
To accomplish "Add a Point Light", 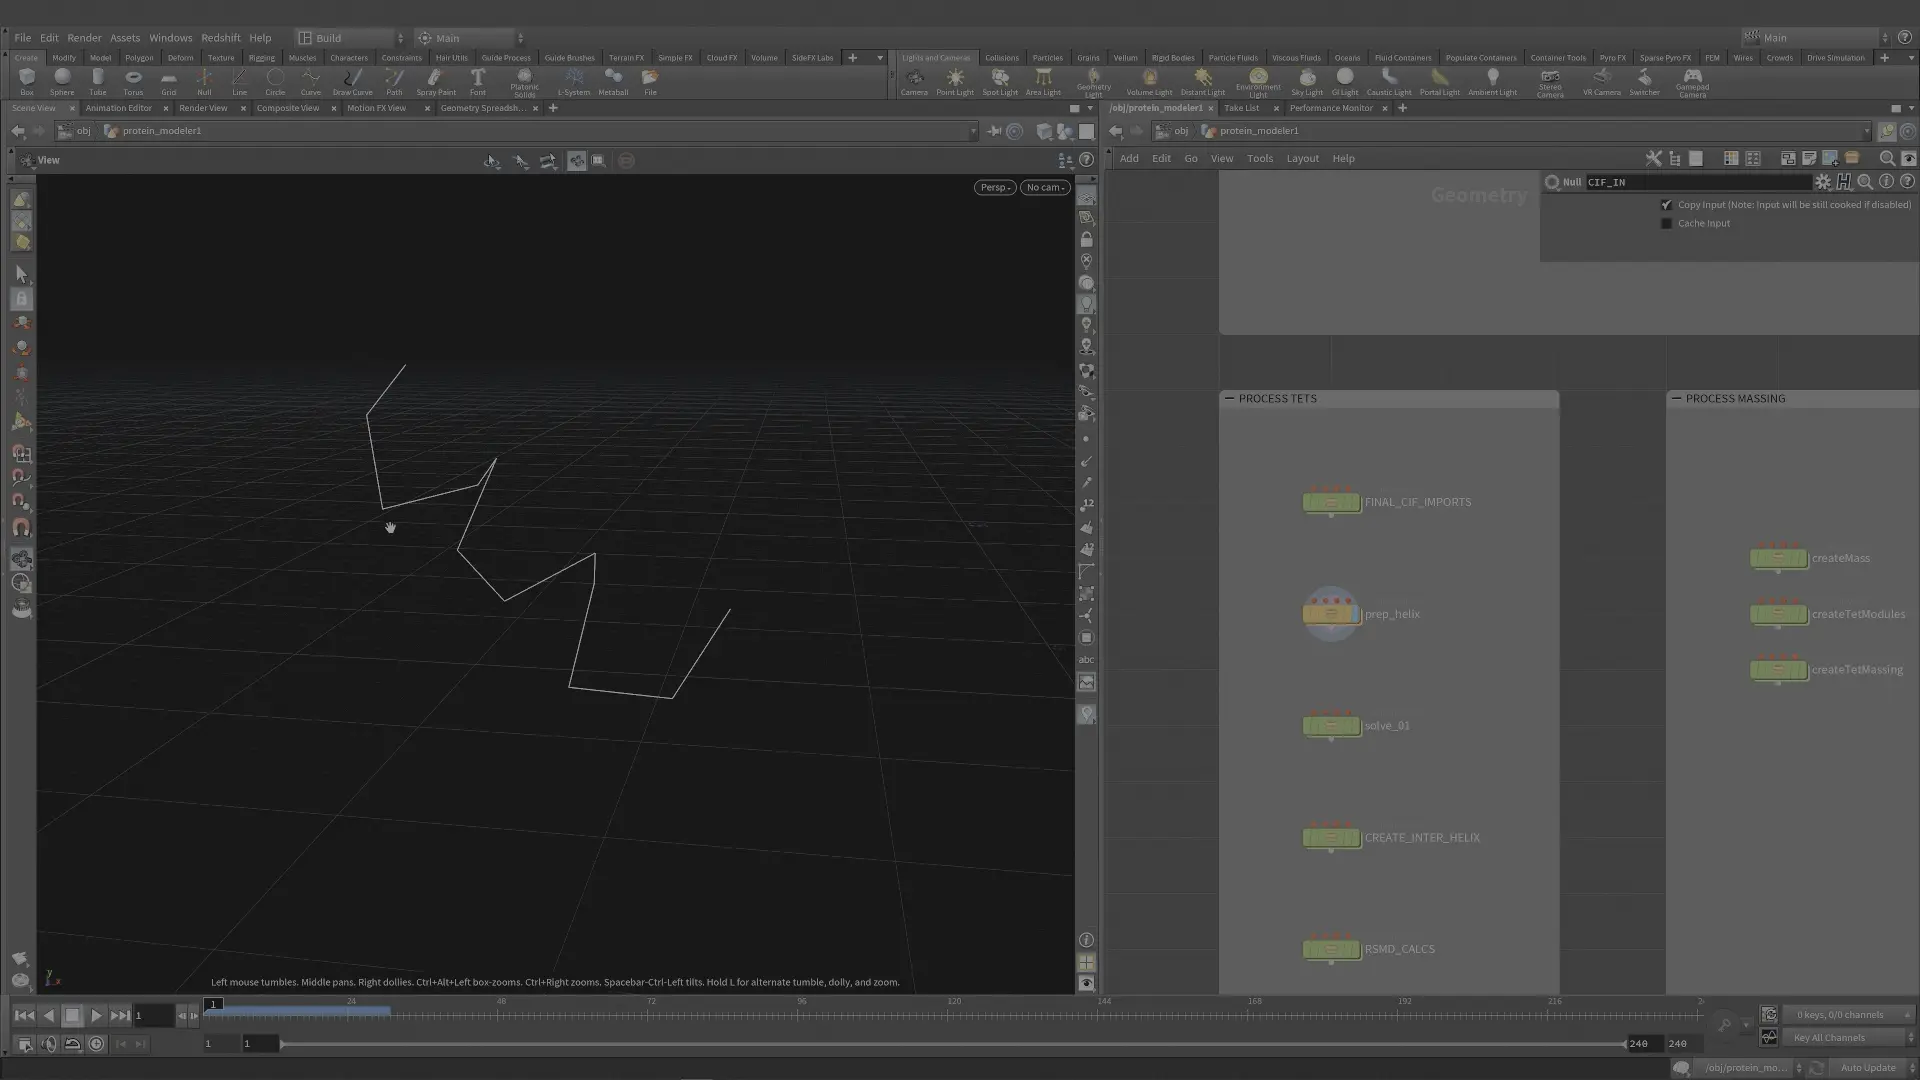I will (955, 82).
